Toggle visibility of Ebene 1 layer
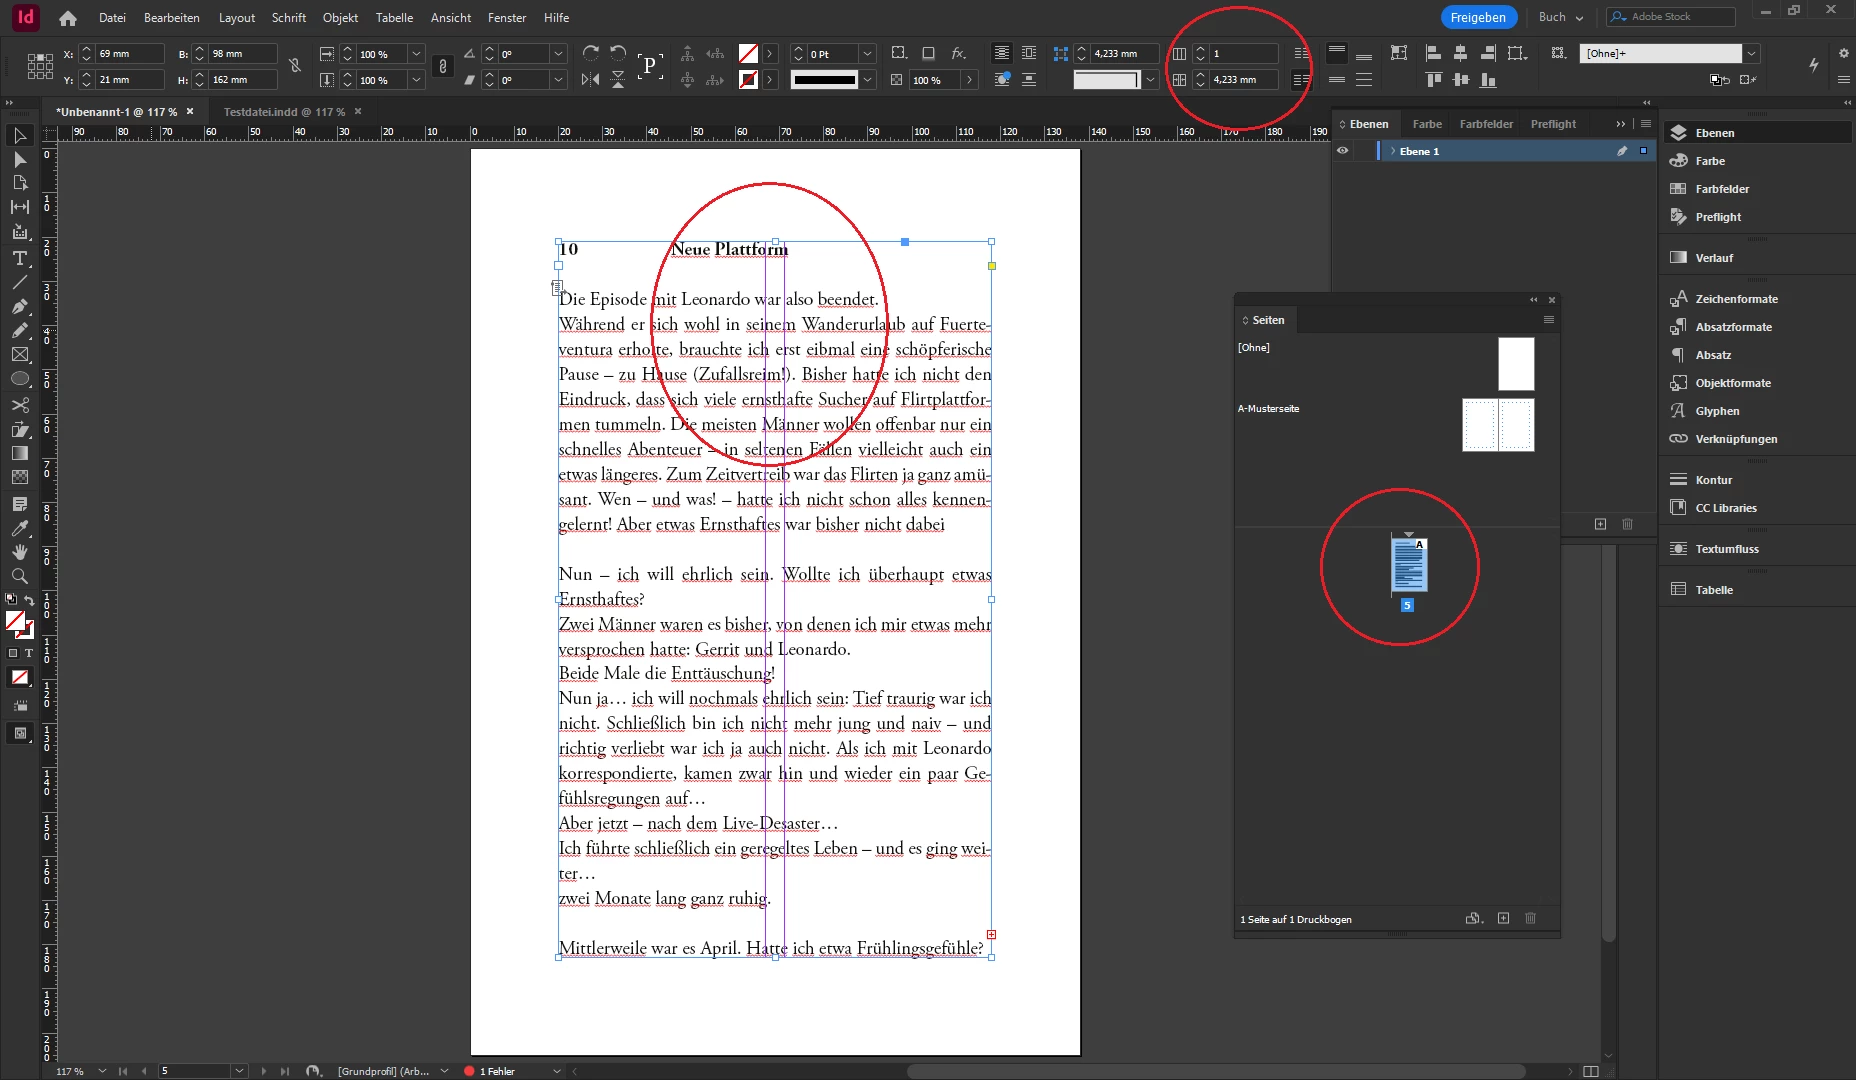Viewport: 1856px width, 1080px height. tap(1343, 151)
